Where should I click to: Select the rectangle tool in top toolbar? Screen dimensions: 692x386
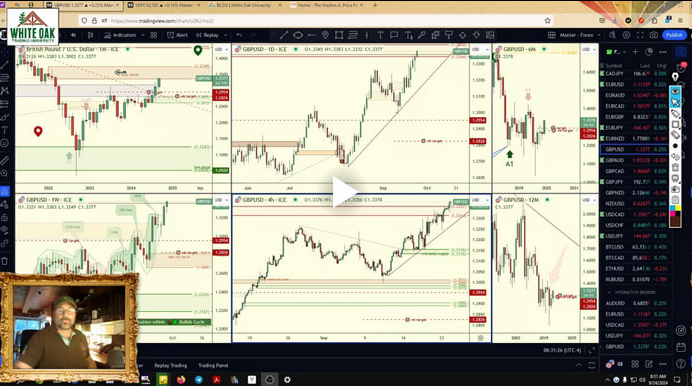(339, 35)
